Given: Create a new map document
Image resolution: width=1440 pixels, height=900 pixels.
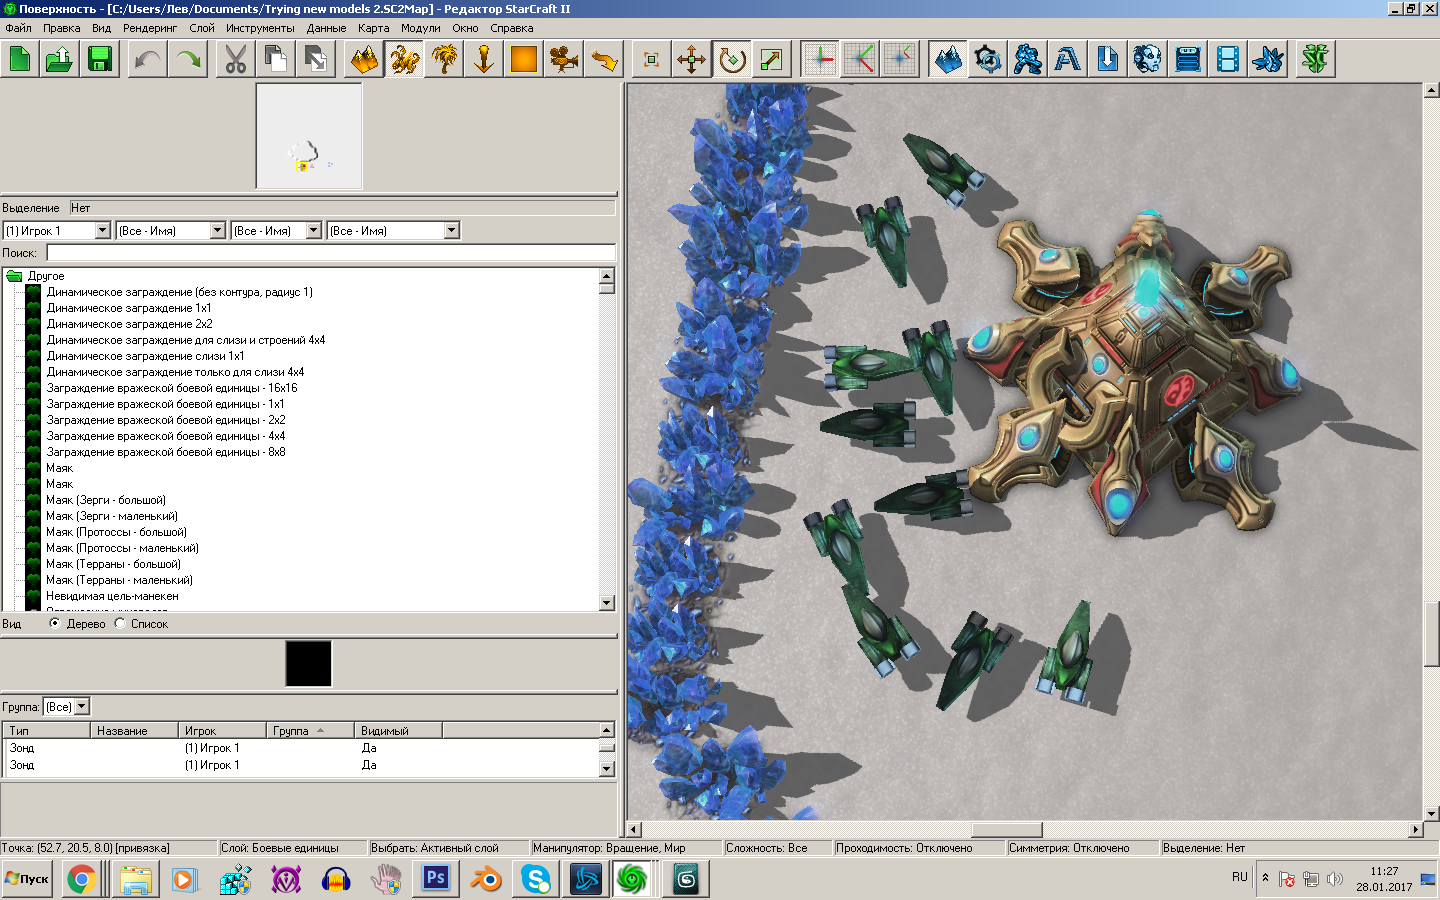Looking at the screenshot, I should click(20, 59).
